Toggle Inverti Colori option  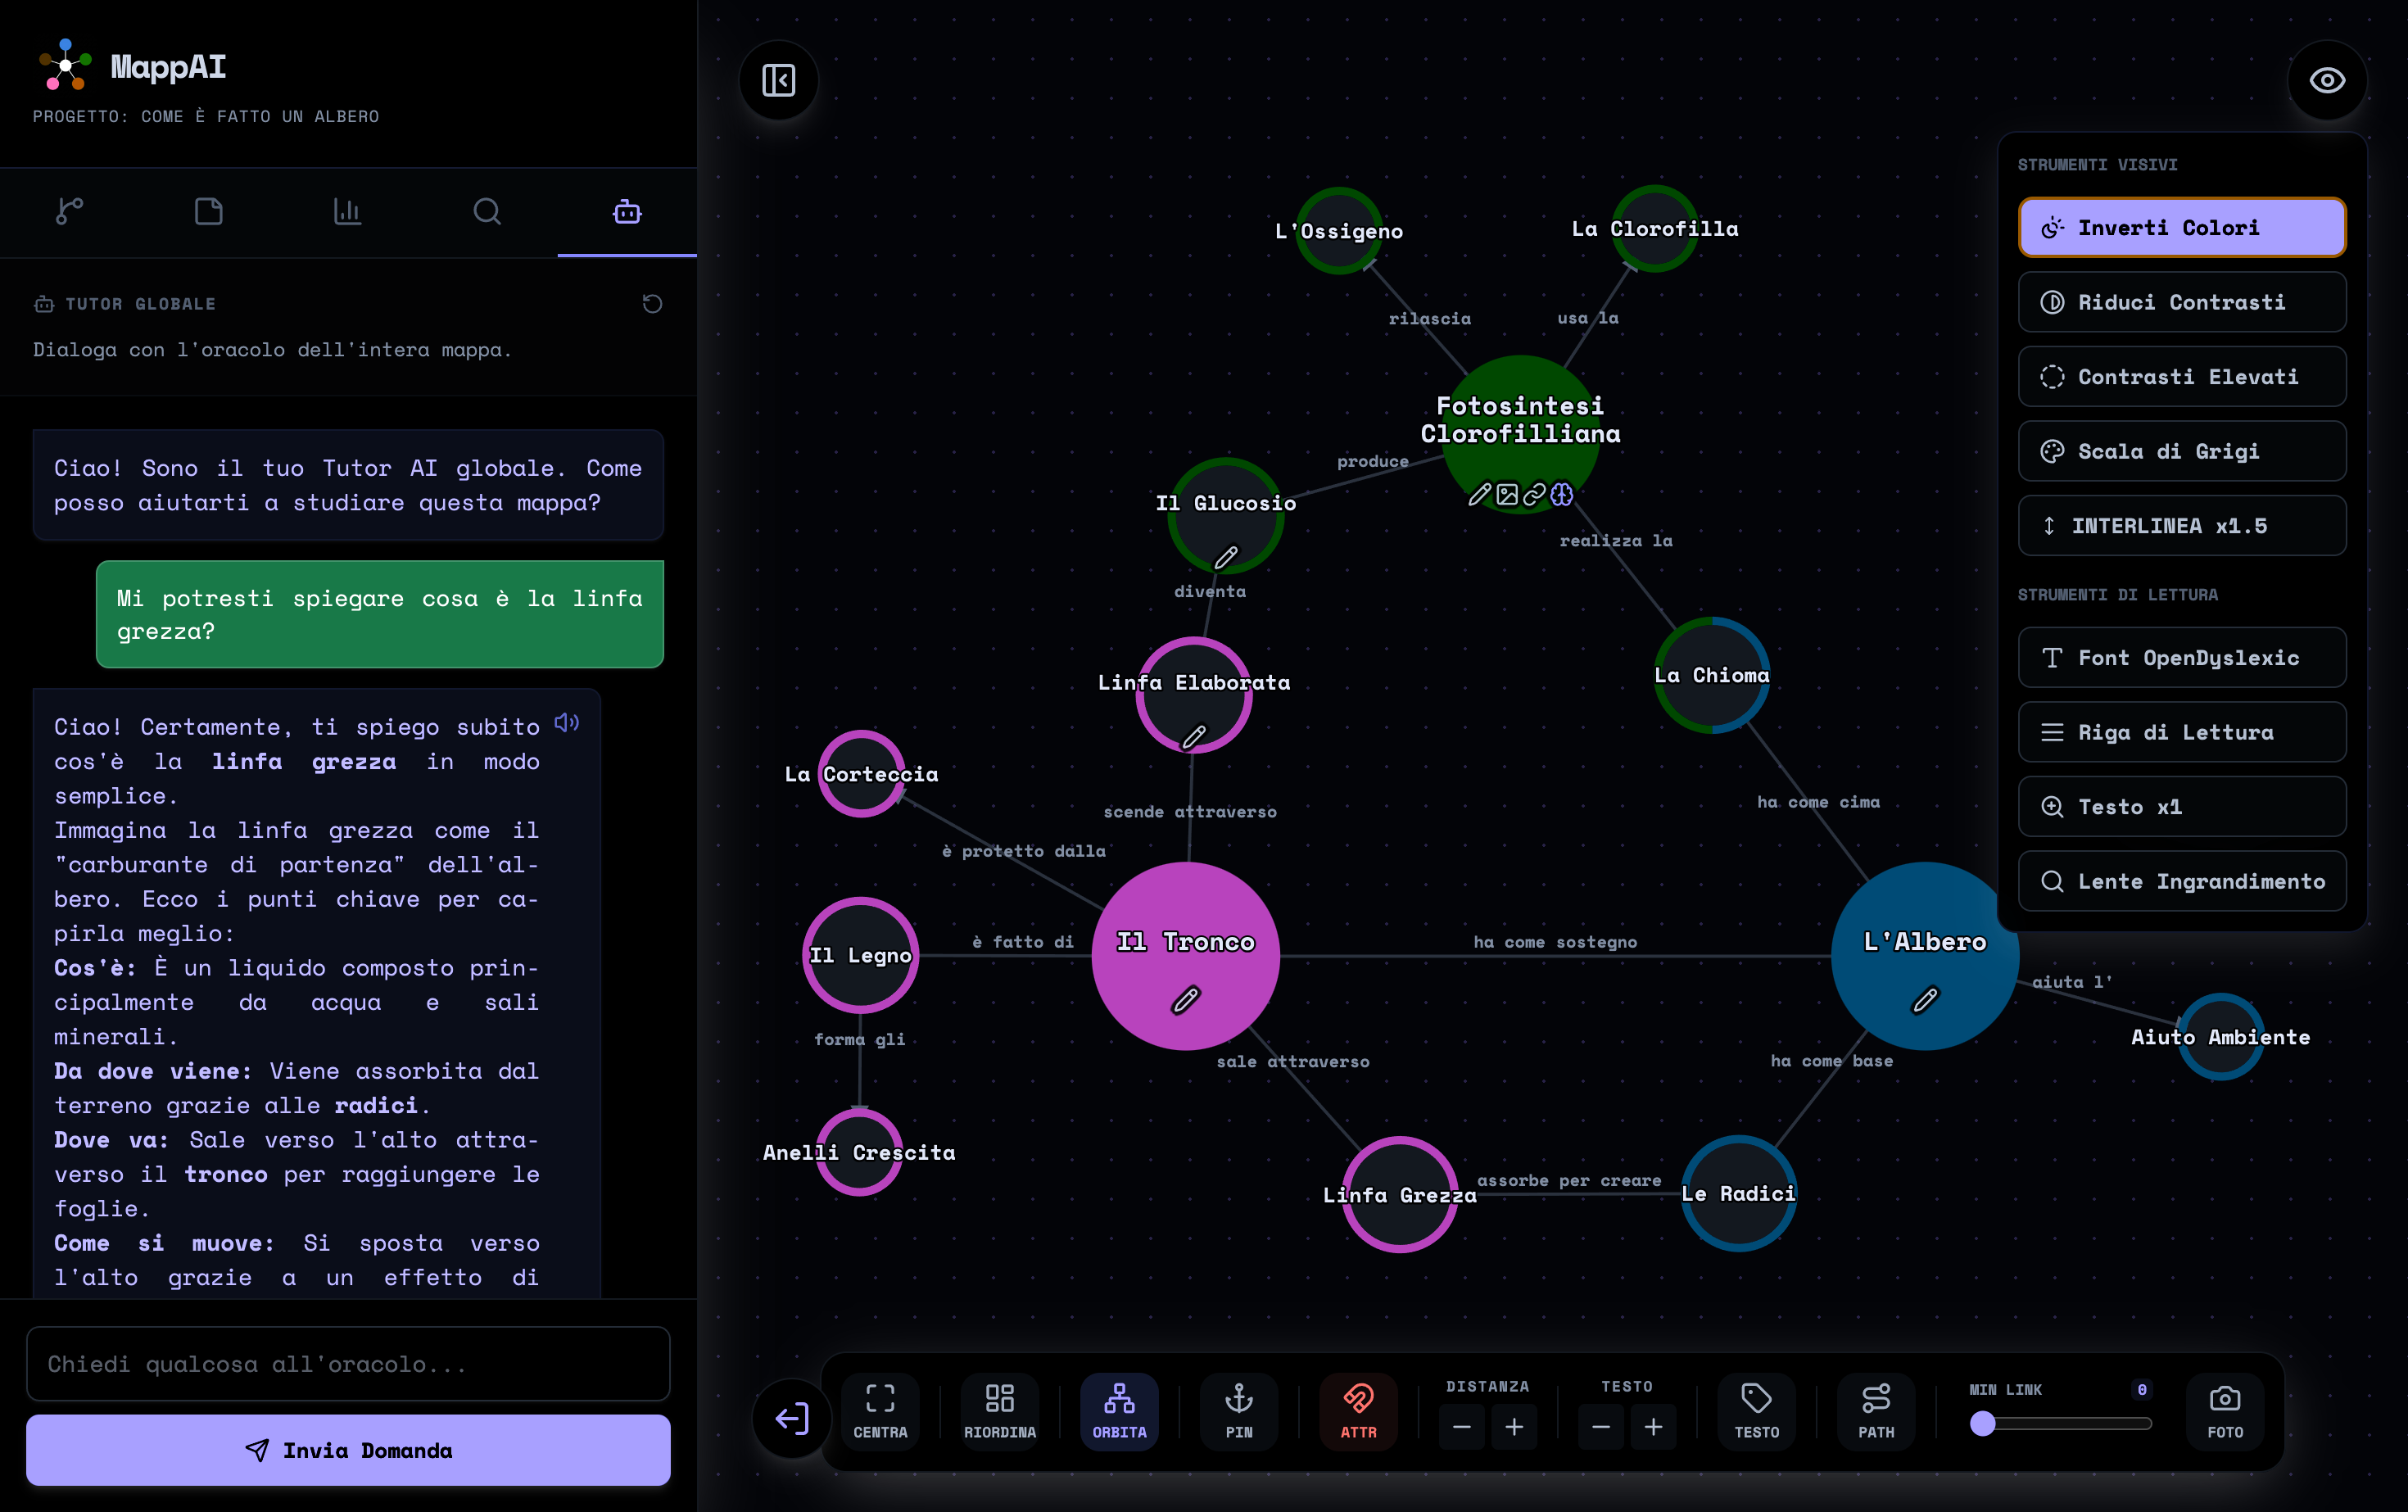pyautogui.click(x=2182, y=228)
